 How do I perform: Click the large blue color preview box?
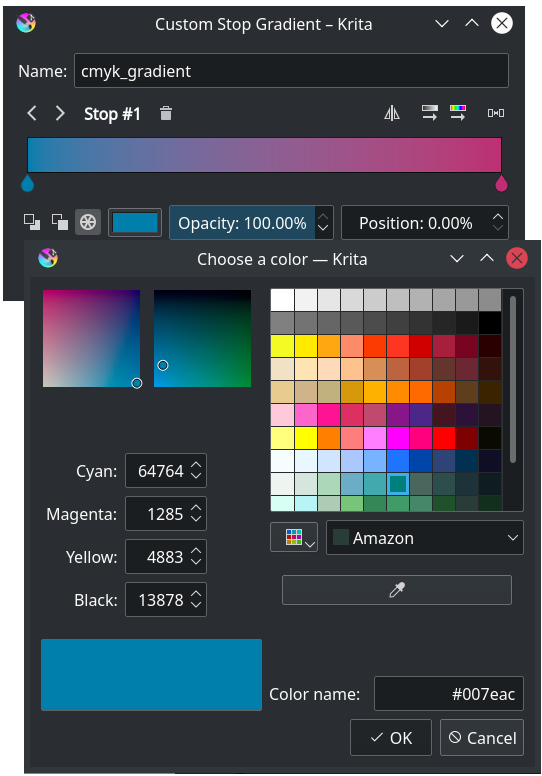151,675
